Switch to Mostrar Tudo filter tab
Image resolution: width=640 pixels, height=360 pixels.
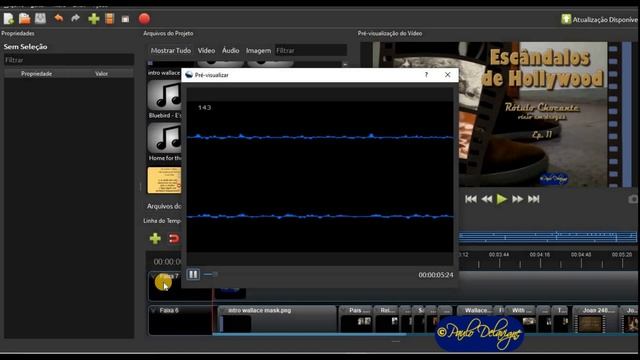pos(171,51)
